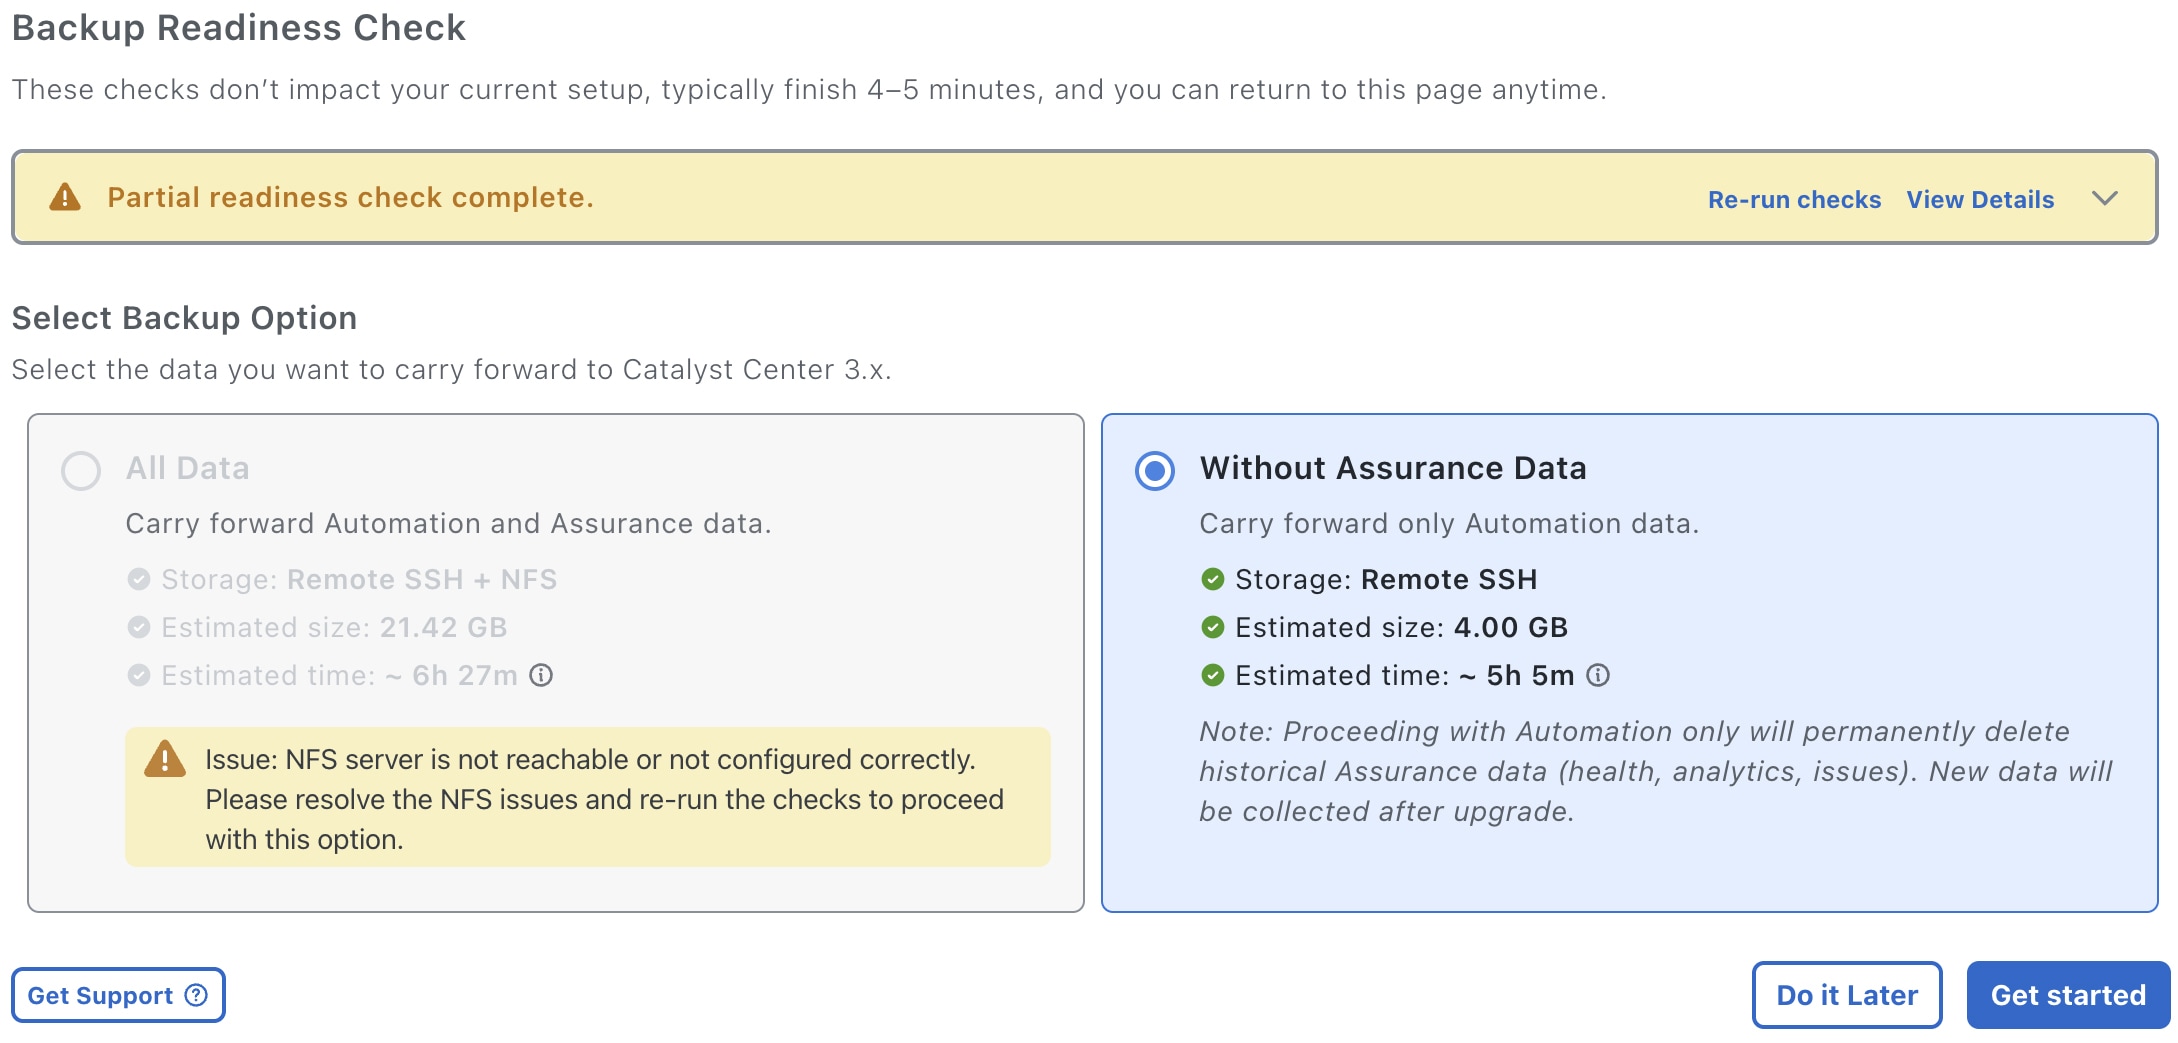Re-run checks from the banner
The height and width of the screenshot is (1043, 2178).
(x=1794, y=199)
